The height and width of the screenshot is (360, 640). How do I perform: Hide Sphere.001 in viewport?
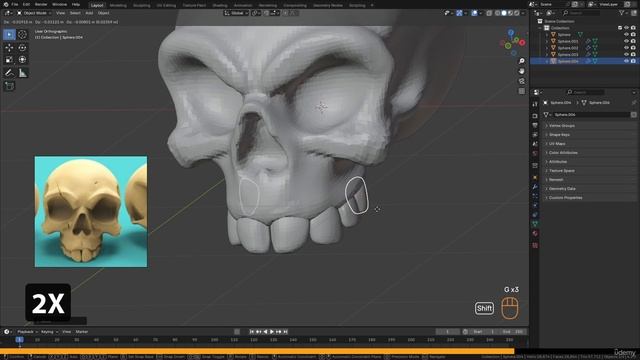626,41
